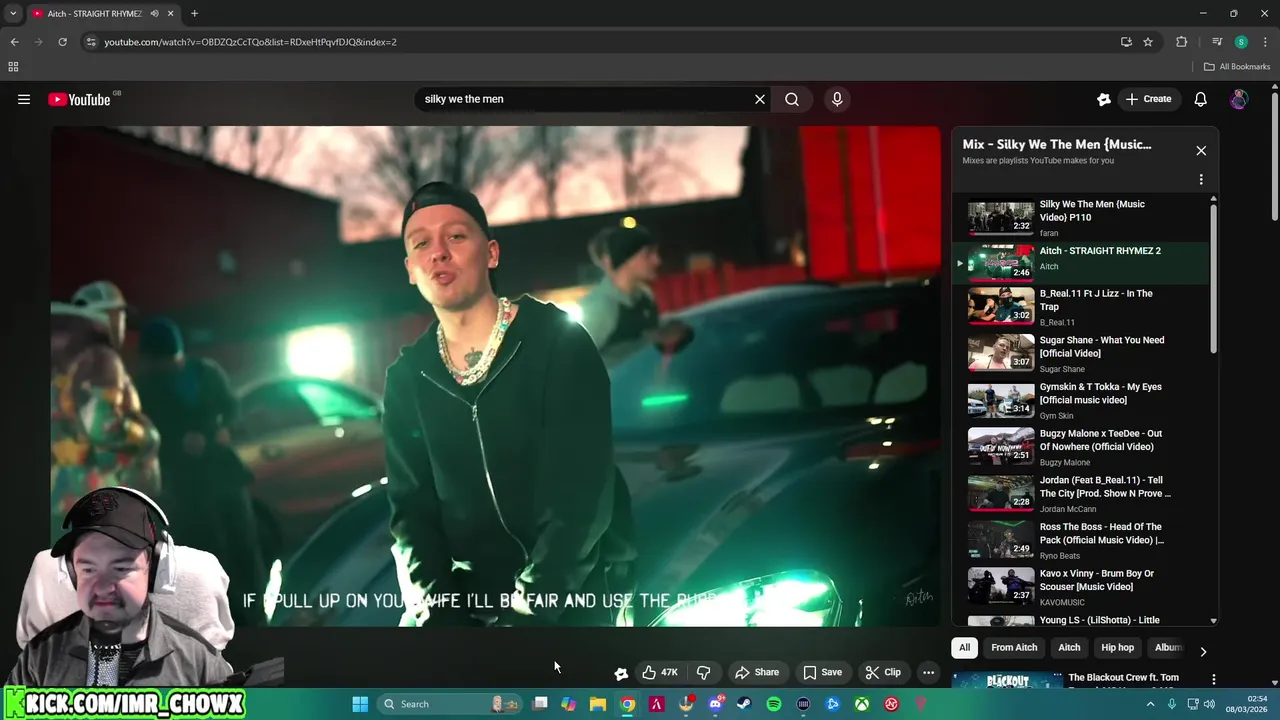Play Silky We The Men playlist item
1280x720 pixels.
pyautogui.click(x=1080, y=217)
